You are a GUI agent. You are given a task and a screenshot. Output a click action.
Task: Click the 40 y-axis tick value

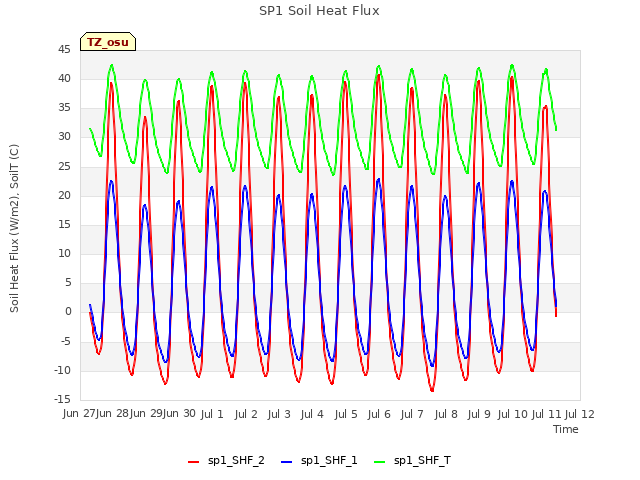coord(64,78)
